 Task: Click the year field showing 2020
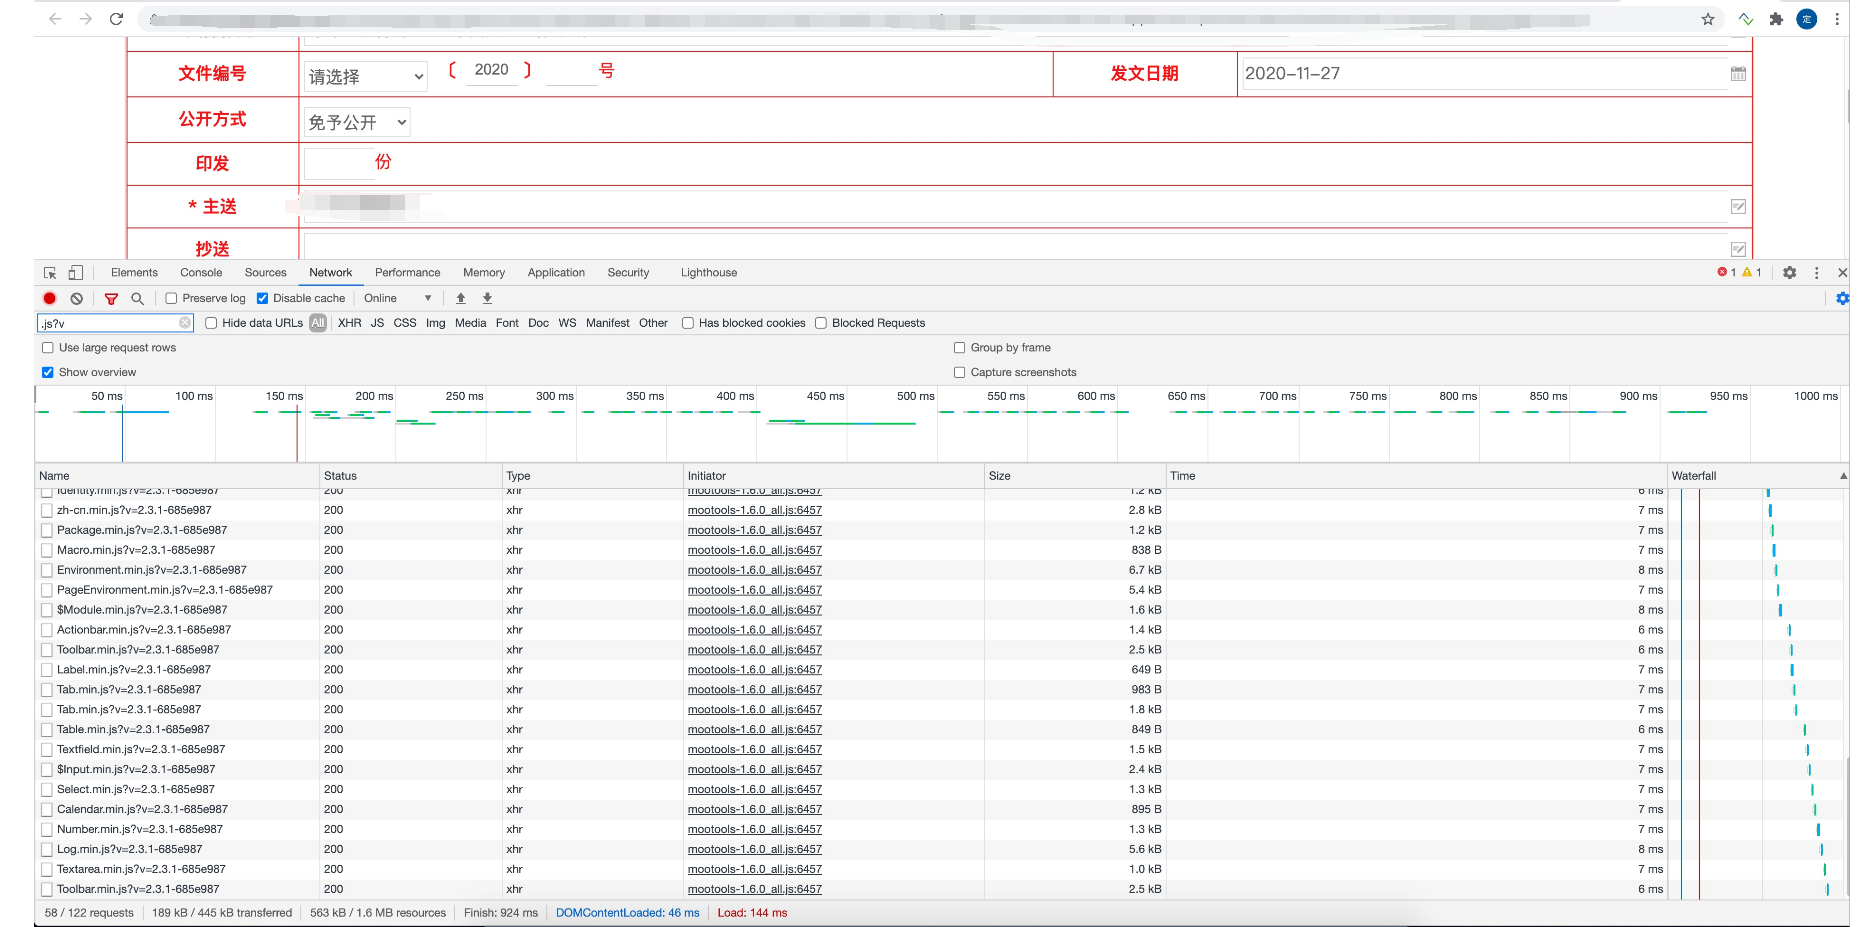tap(491, 70)
